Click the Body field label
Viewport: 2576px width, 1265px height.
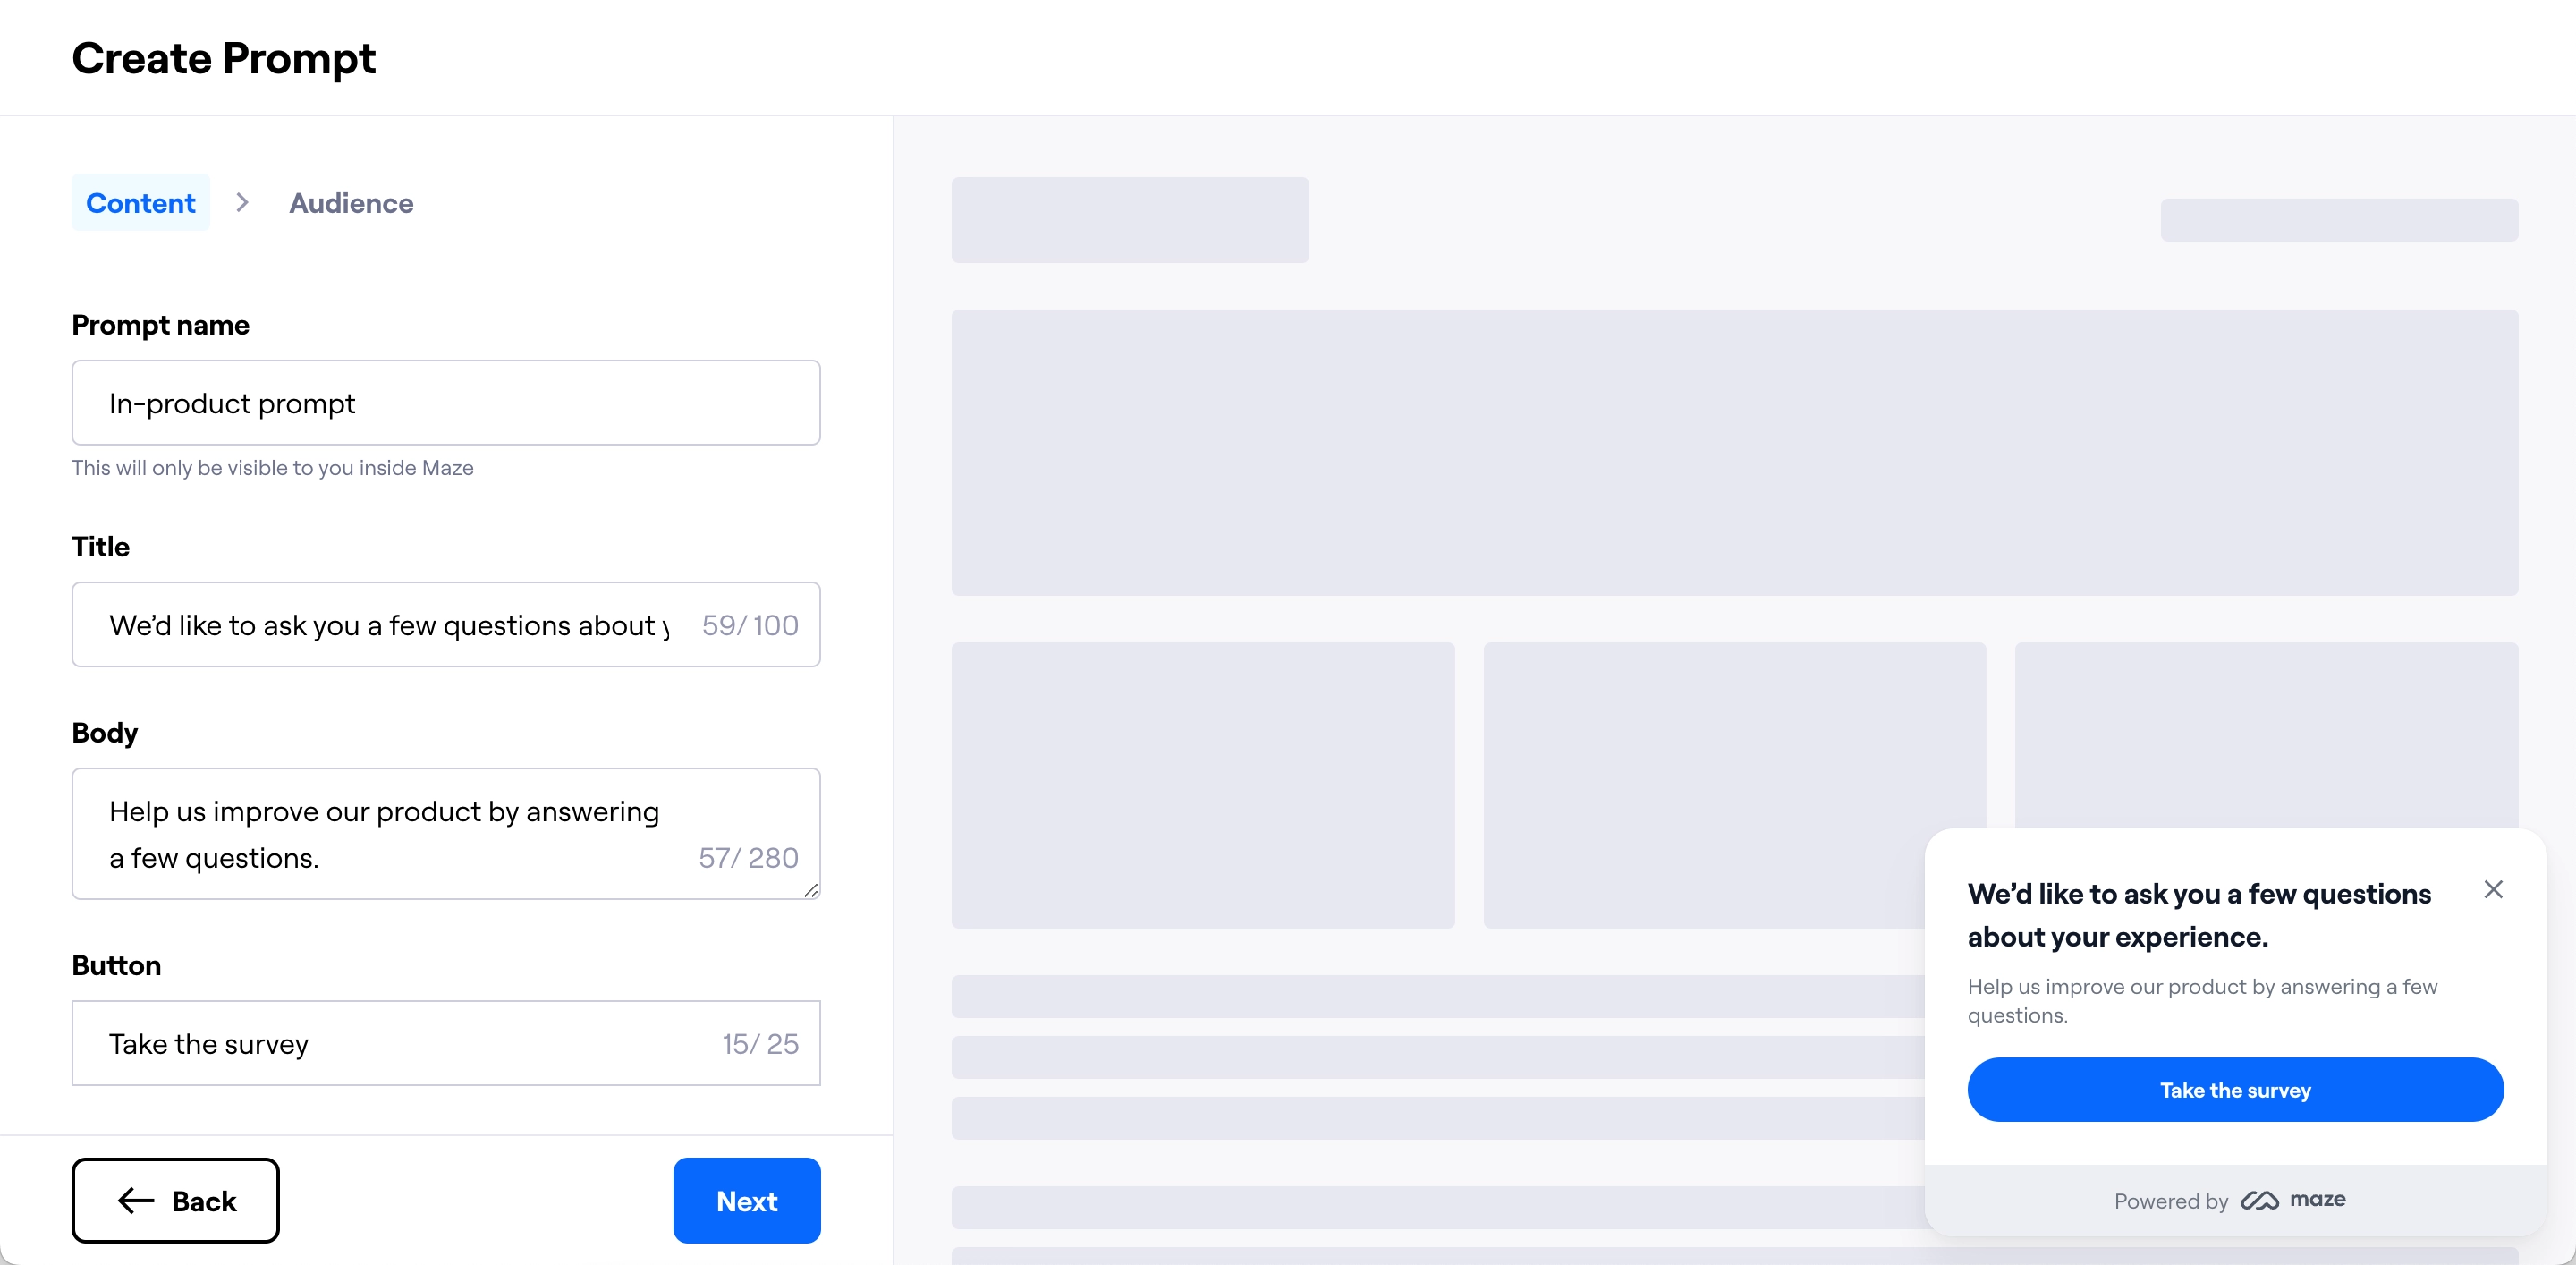point(104,733)
